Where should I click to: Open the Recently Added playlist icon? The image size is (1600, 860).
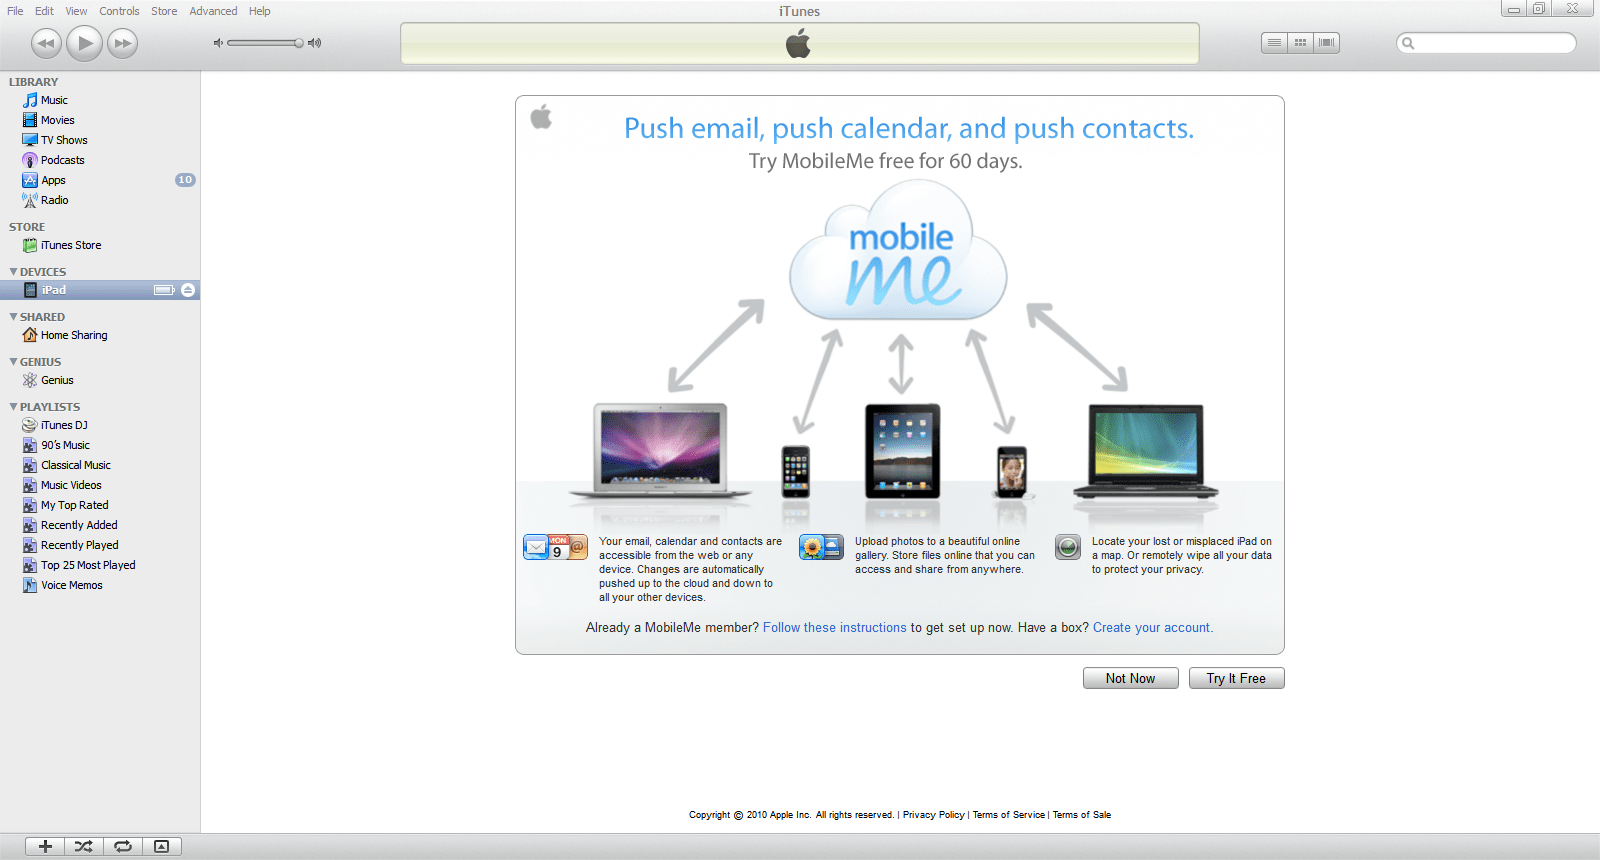30,525
